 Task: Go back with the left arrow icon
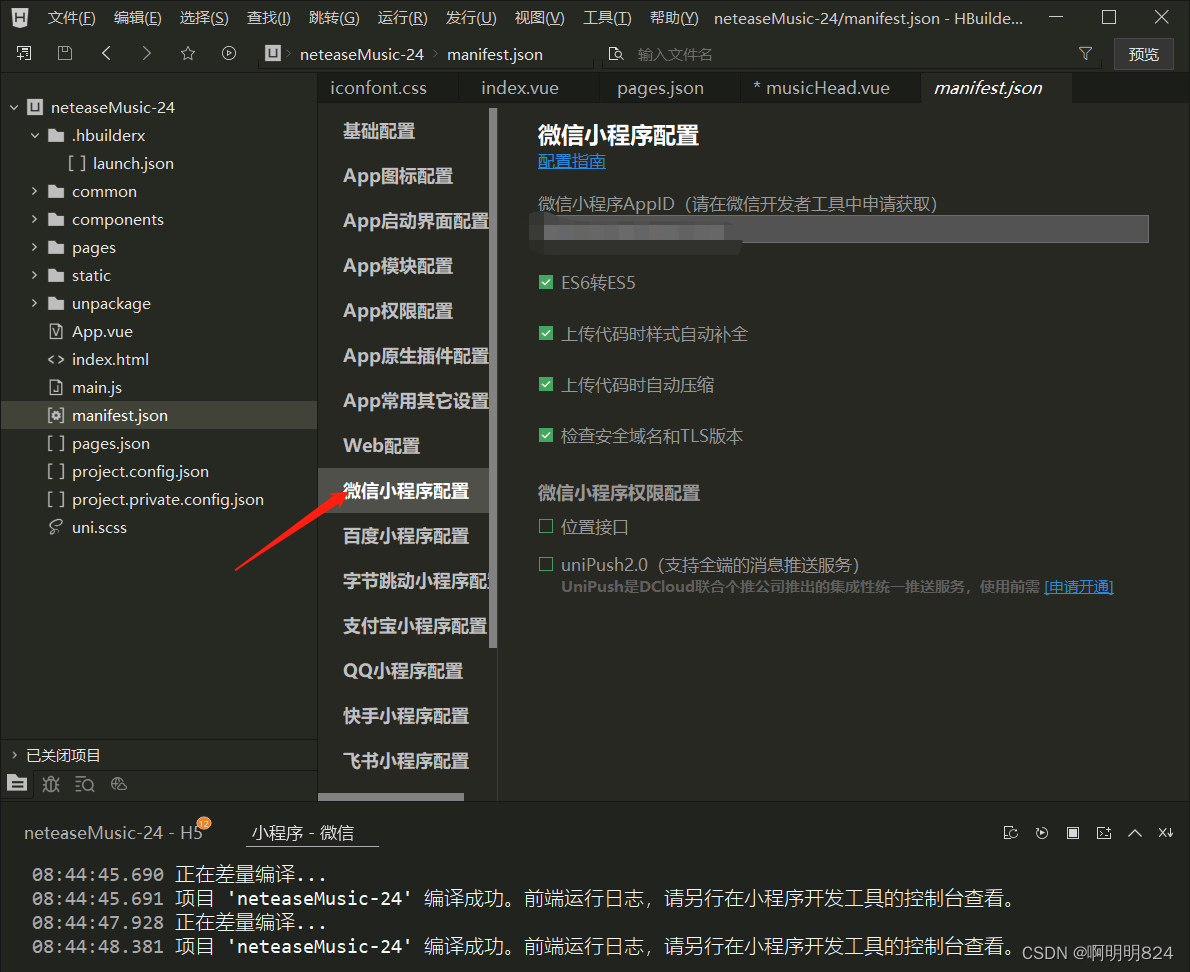click(106, 53)
